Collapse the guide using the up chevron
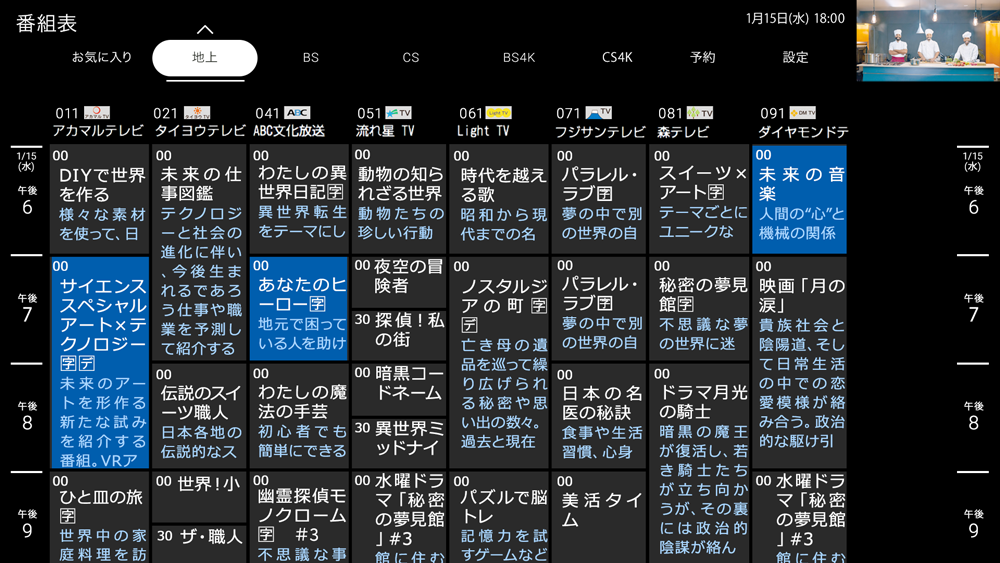The width and height of the screenshot is (1000, 563). pyautogui.click(x=205, y=30)
